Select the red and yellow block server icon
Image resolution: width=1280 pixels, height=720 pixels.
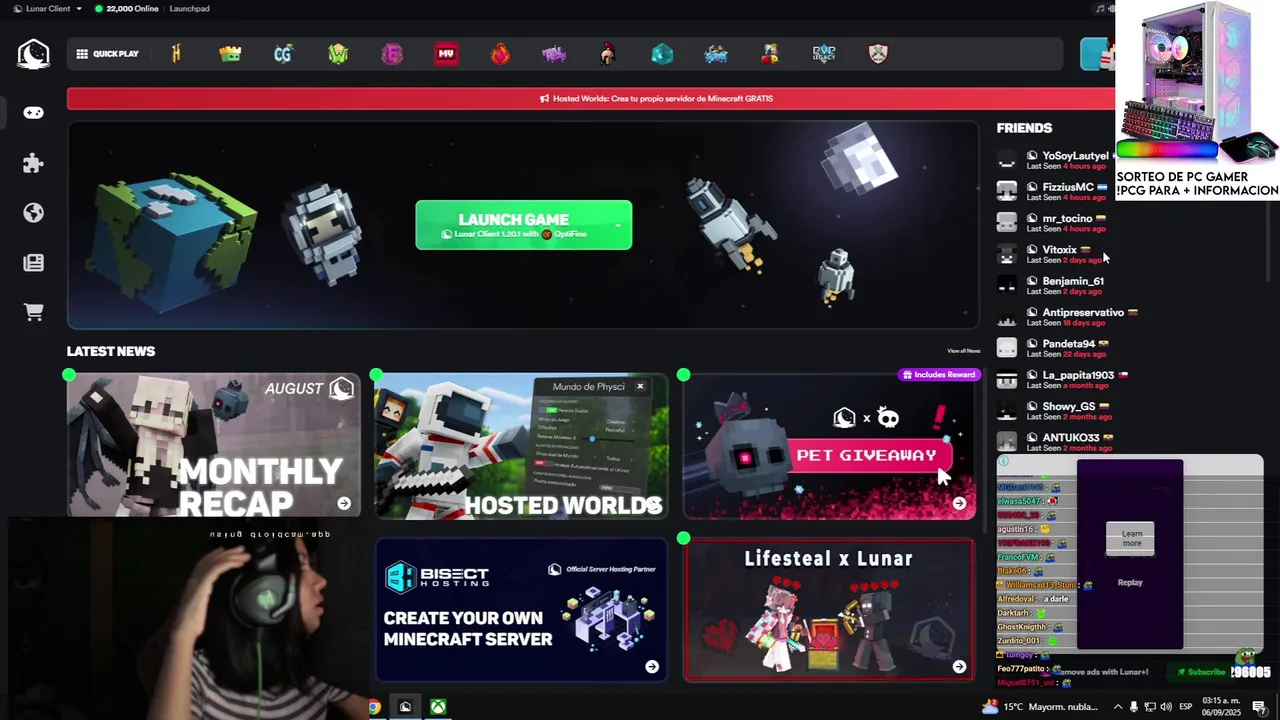click(770, 54)
